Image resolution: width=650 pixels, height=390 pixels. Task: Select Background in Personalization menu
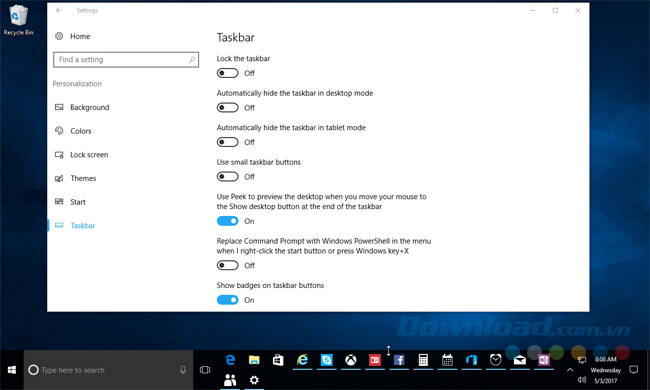[82, 107]
